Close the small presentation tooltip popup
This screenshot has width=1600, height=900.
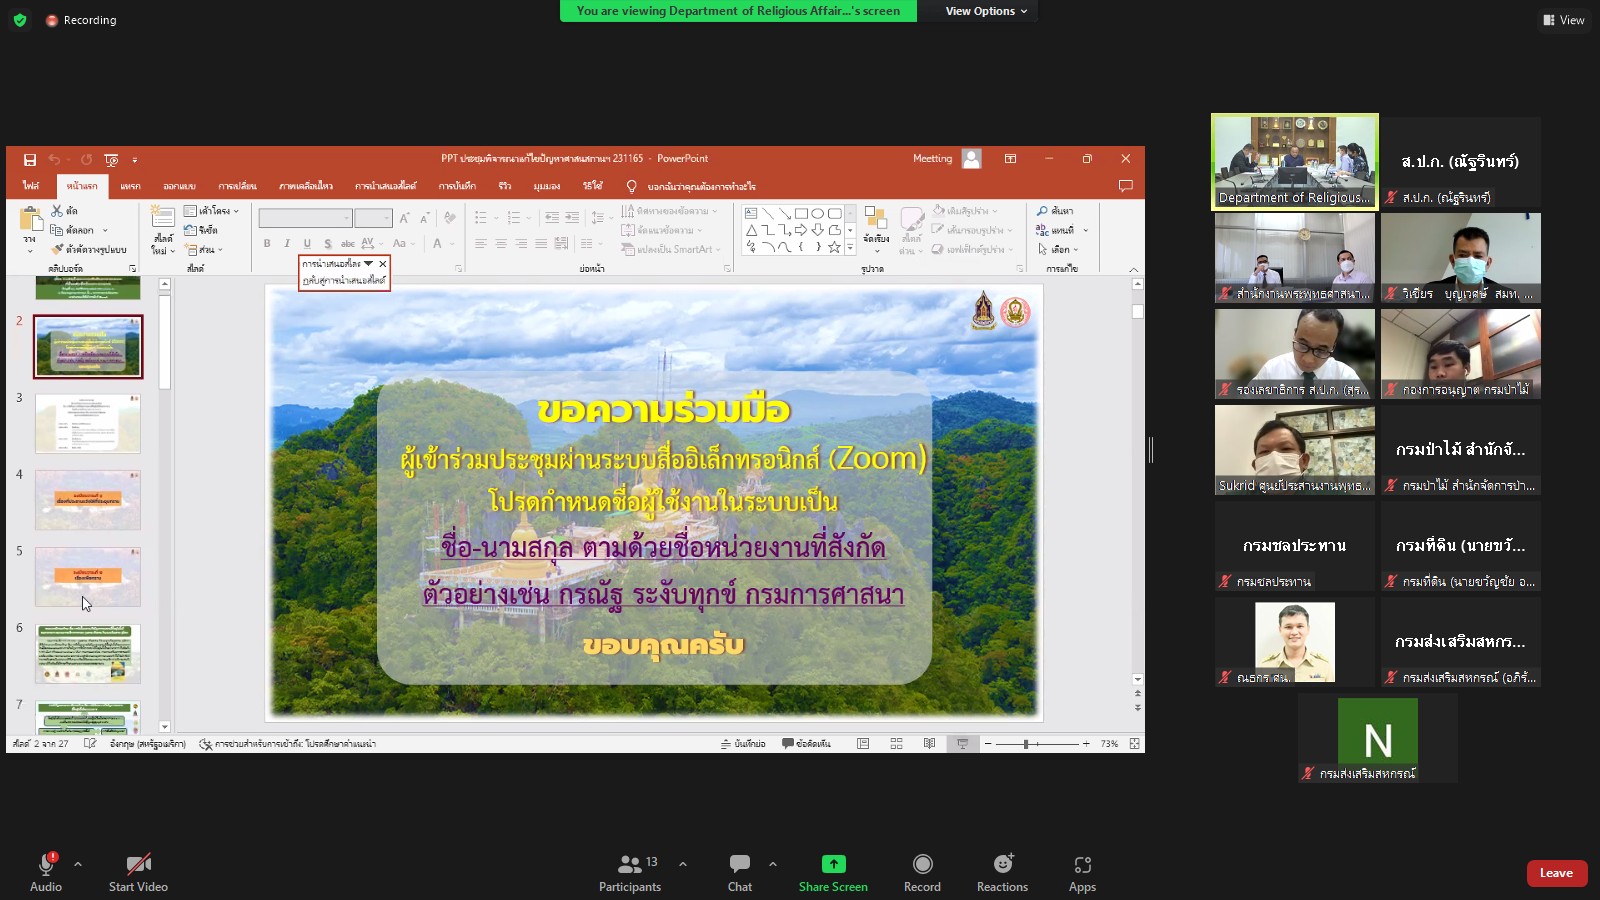[383, 264]
